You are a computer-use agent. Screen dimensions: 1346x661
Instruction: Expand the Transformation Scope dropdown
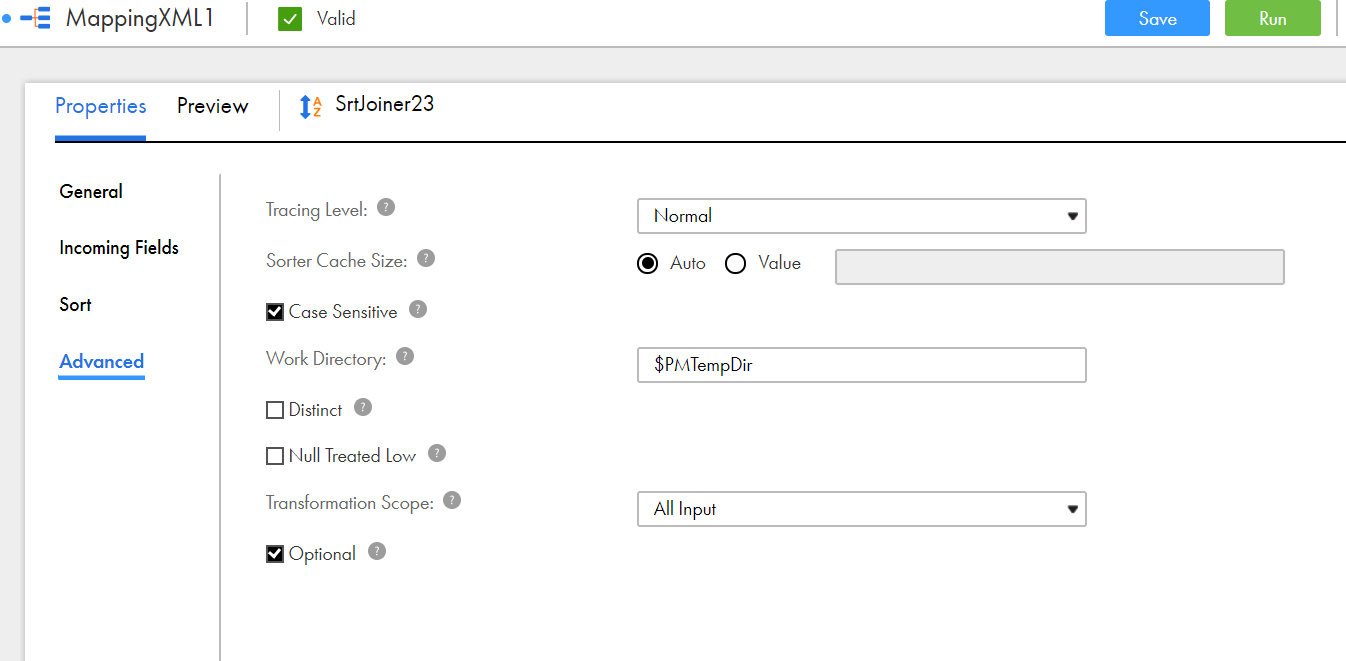tap(861, 509)
